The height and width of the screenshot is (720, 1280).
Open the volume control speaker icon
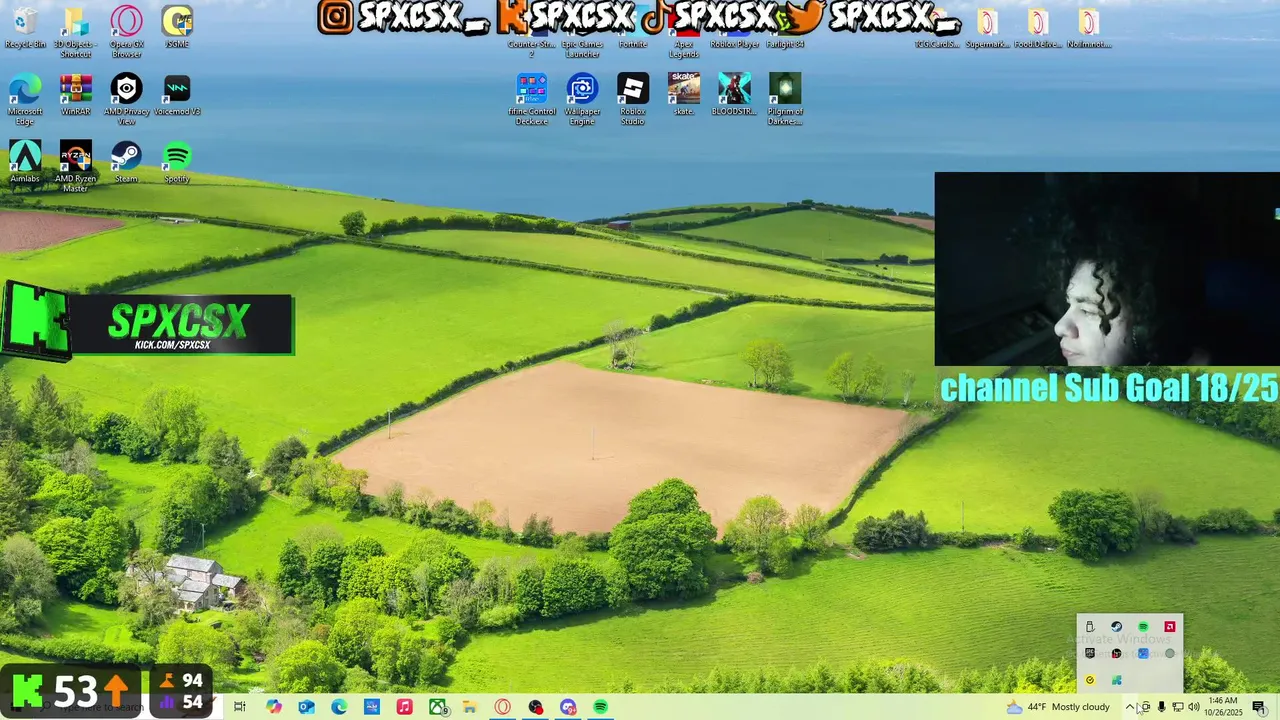coord(1193,707)
